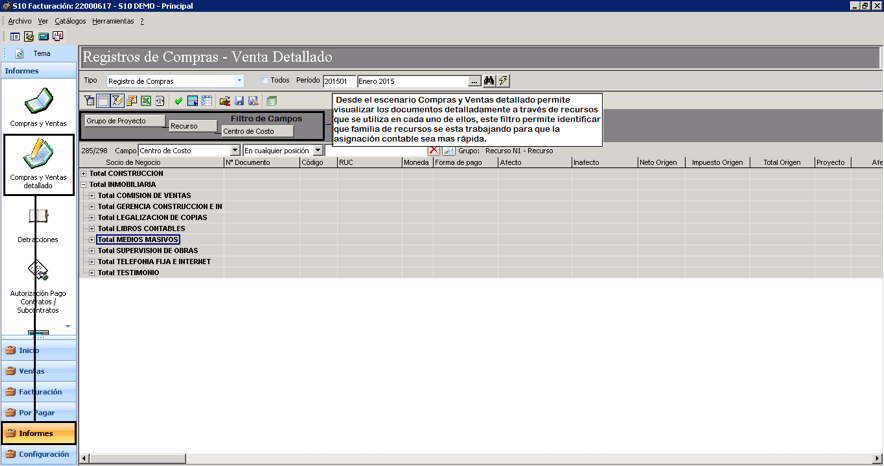Switch to the Facturación navigation section

pyautogui.click(x=39, y=392)
